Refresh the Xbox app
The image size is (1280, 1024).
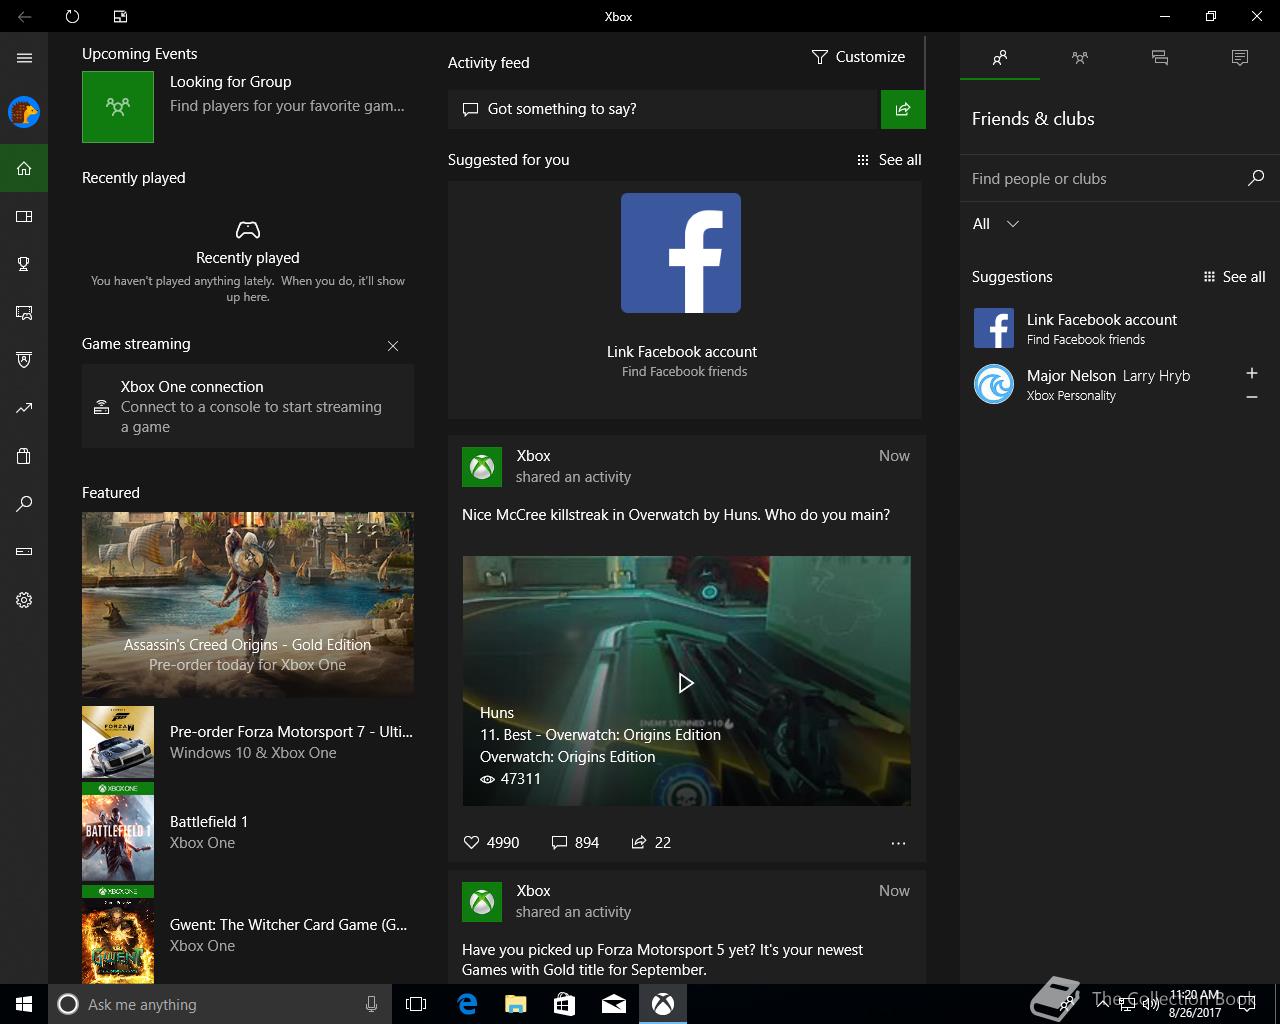pyautogui.click(x=72, y=16)
